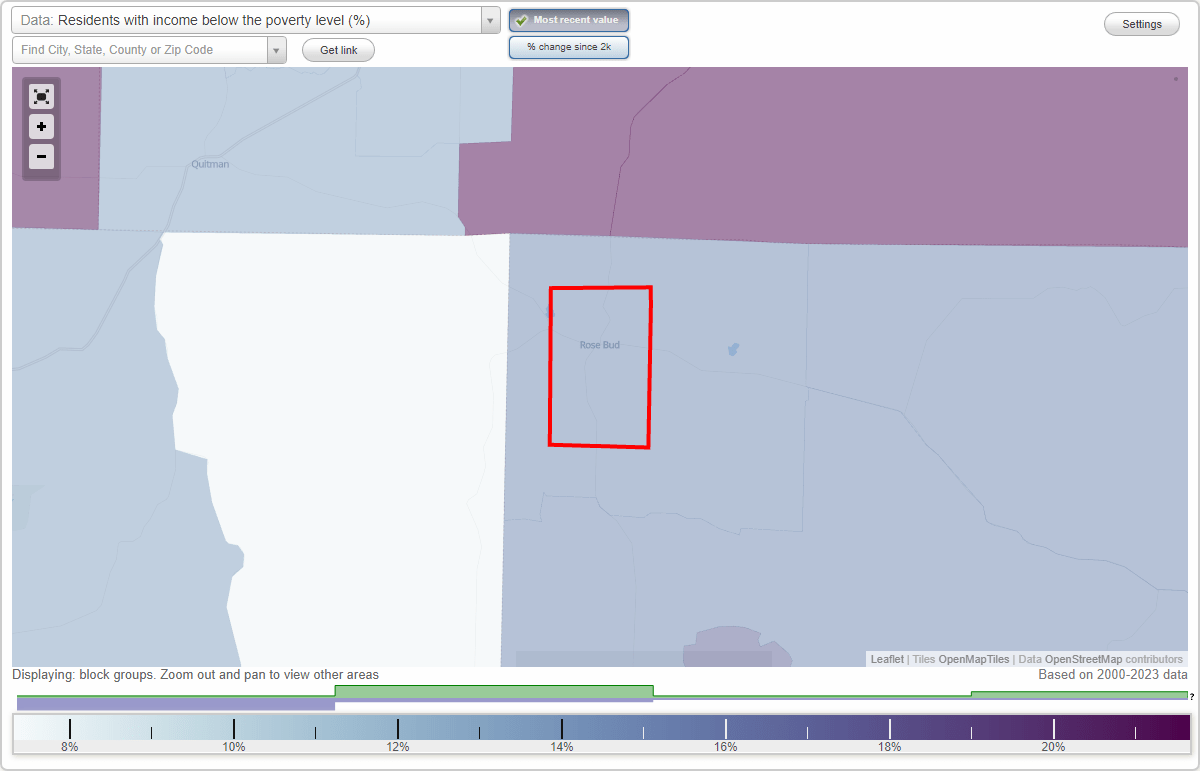Expand map view with the fullscreen icon
Image resolution: width=1200 pixels, height=771 pixels.
41,96
